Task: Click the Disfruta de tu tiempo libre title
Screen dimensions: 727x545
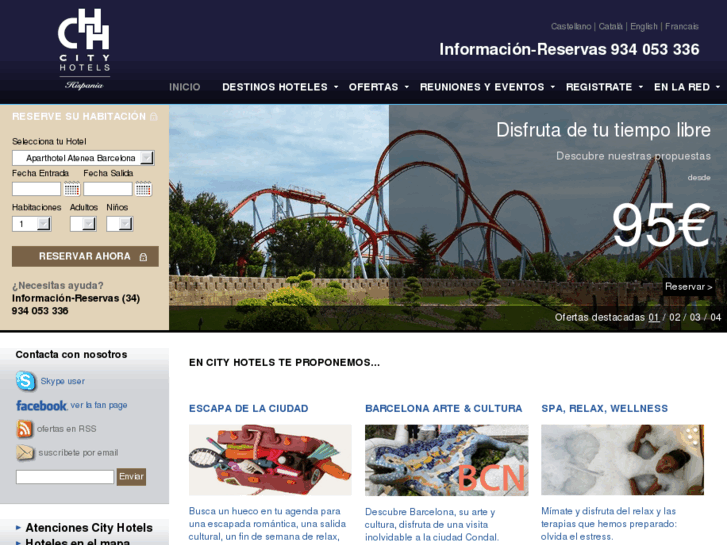Action: click(603, 130)
